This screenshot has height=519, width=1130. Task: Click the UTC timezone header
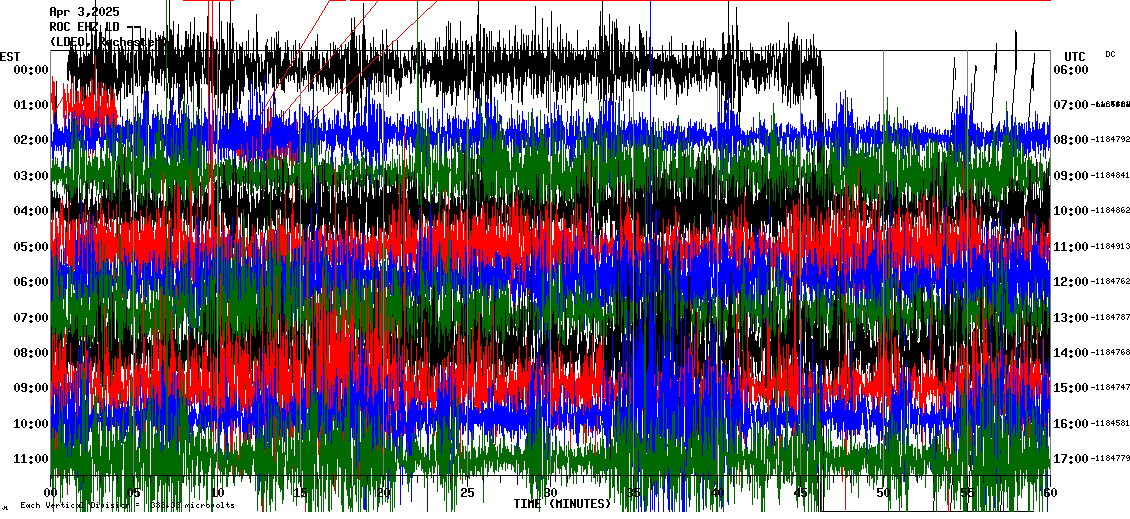point(1075,56)
